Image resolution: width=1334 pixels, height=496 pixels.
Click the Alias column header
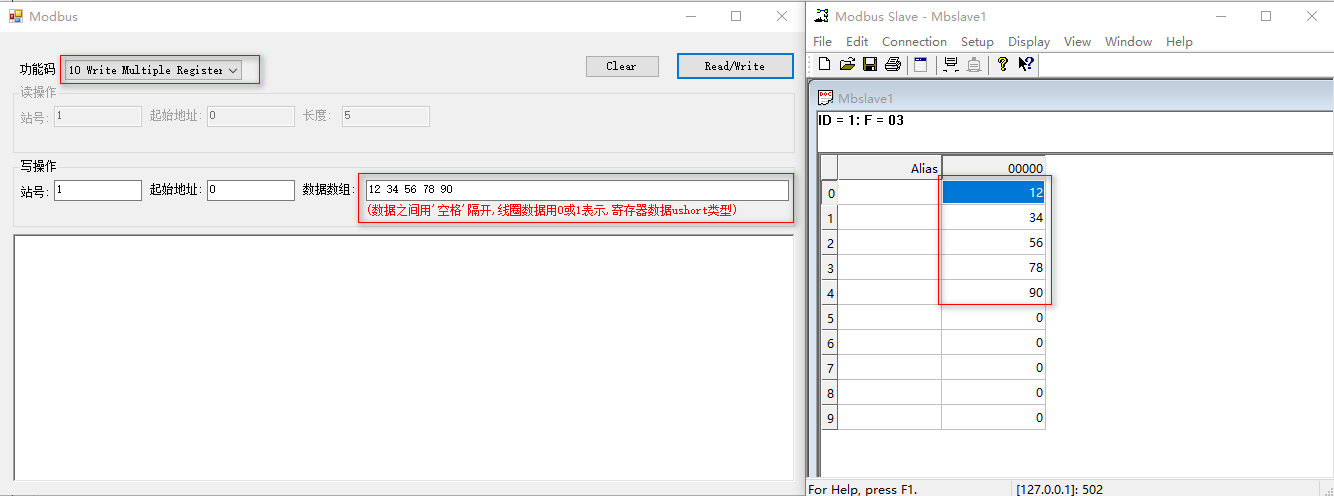(x=890, y=168)
